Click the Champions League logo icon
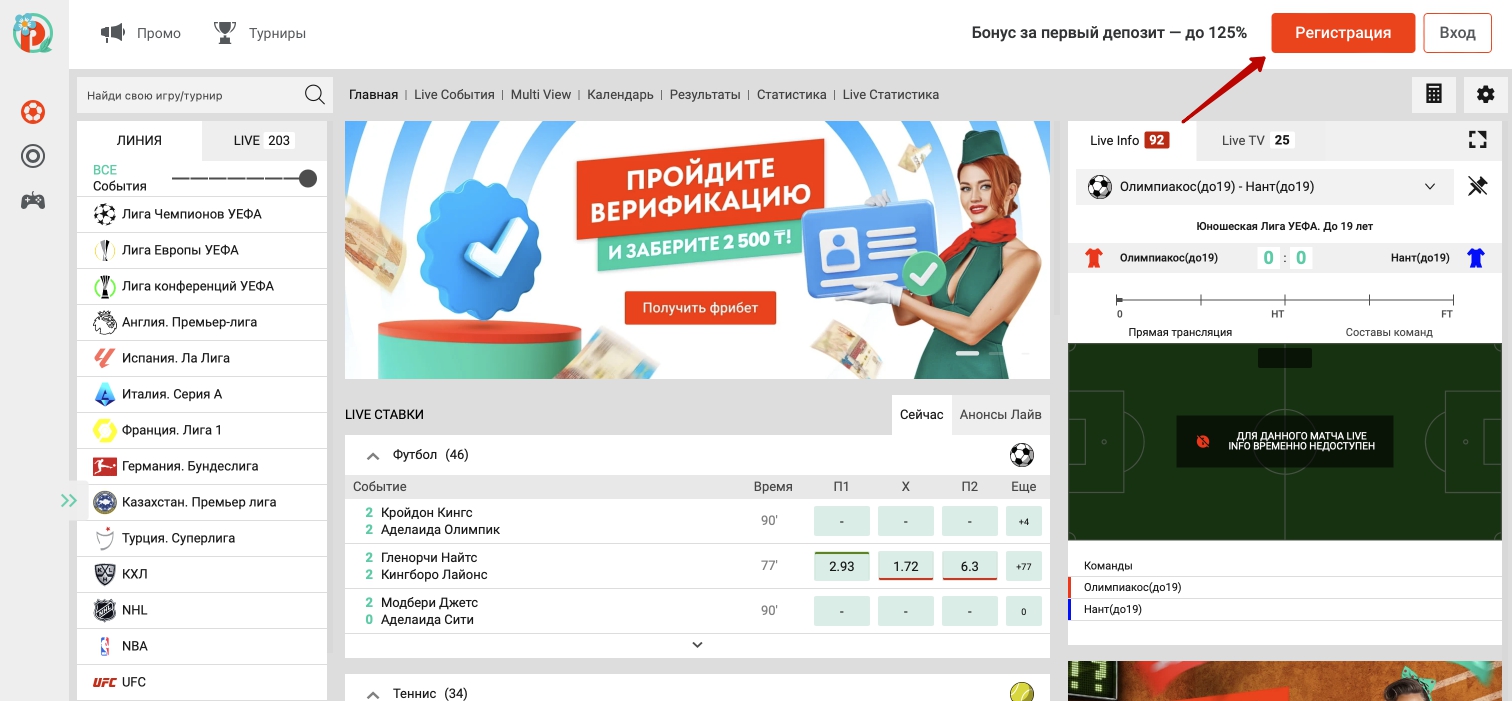The image size is (1512, 701). (x=104, y=214)
